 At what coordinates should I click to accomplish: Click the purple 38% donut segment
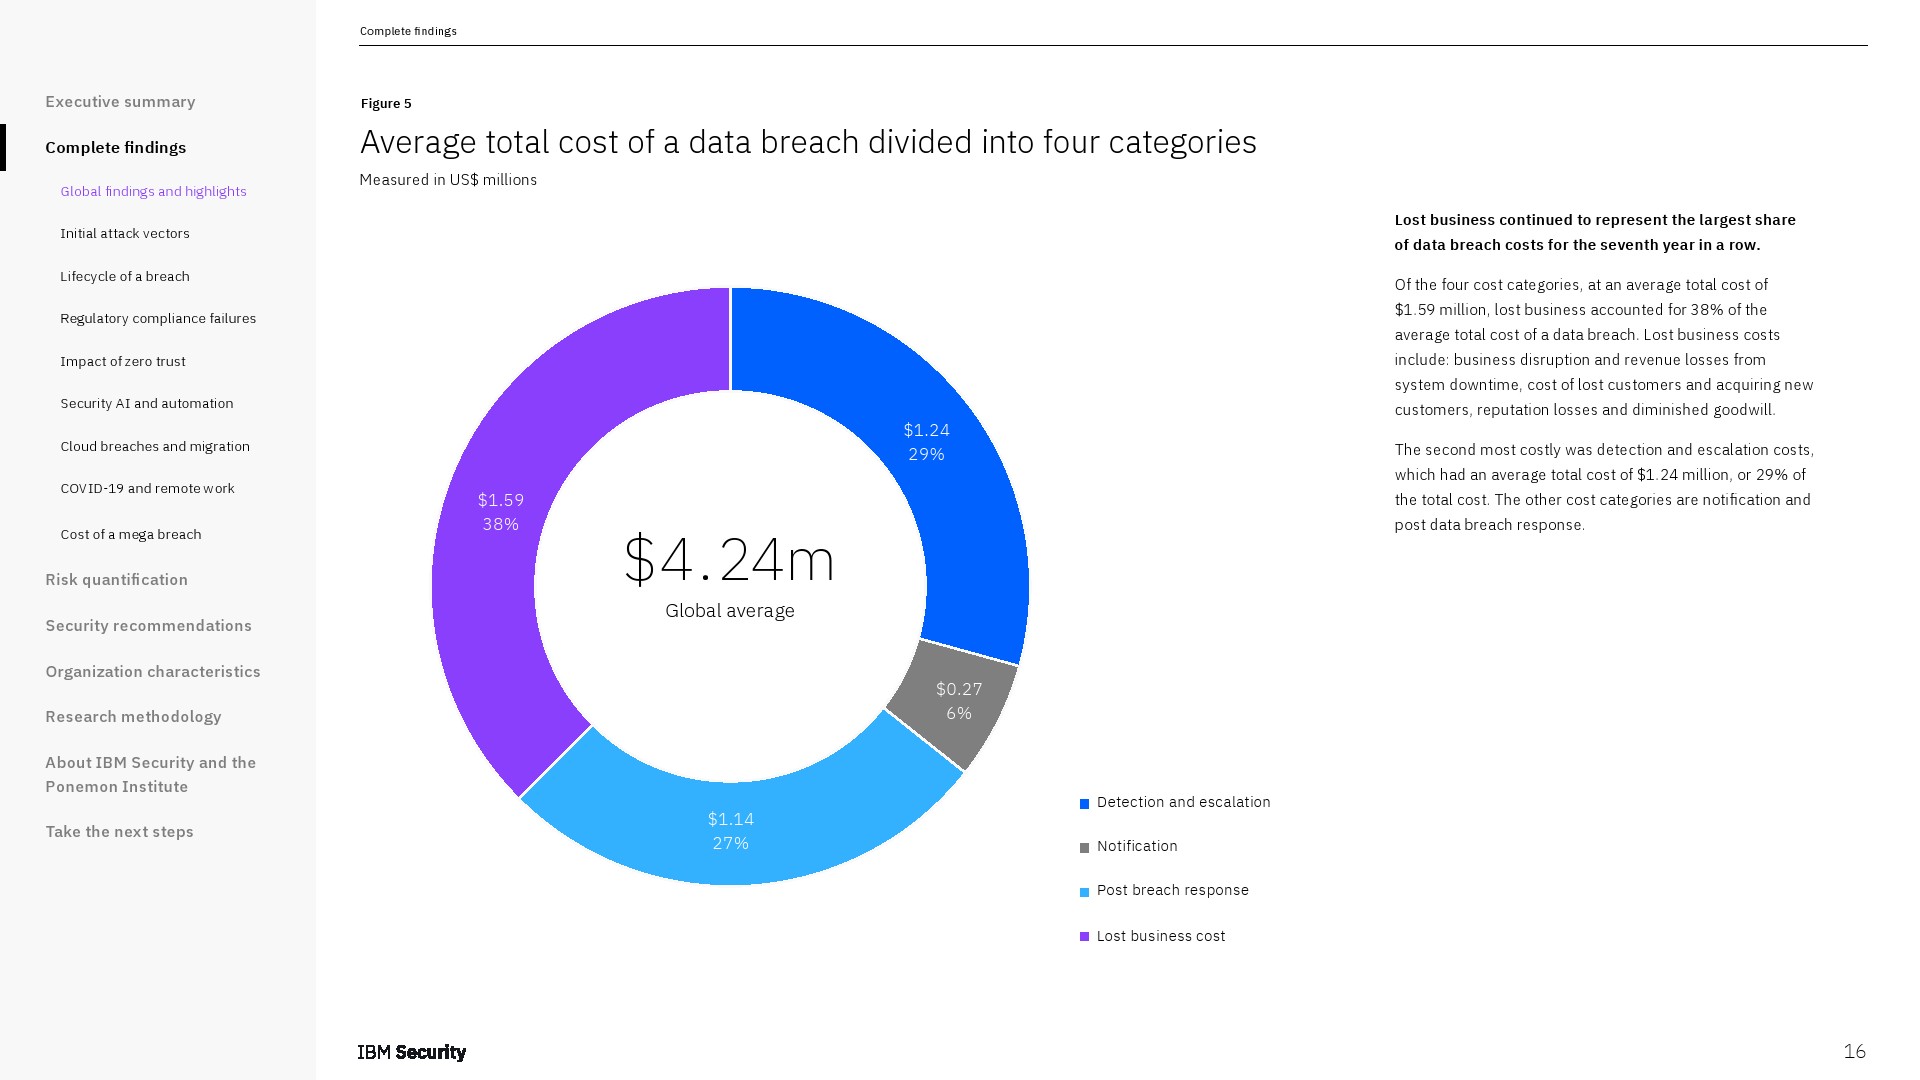pyautogui.click(x=490, y=560)
